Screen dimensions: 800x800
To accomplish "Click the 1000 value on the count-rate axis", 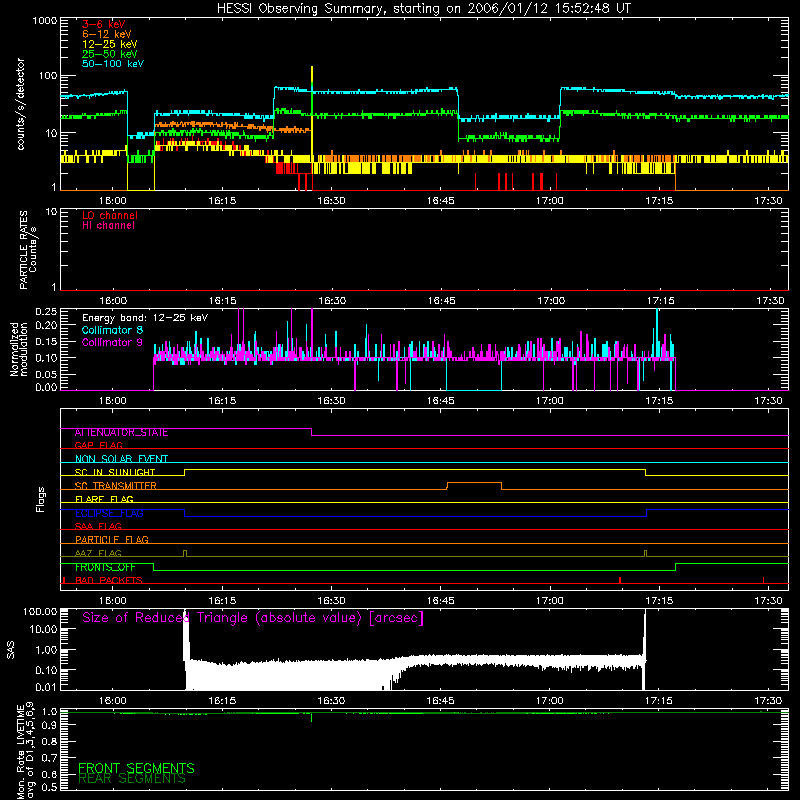I will pyautogui.click(x=45, y=21).
